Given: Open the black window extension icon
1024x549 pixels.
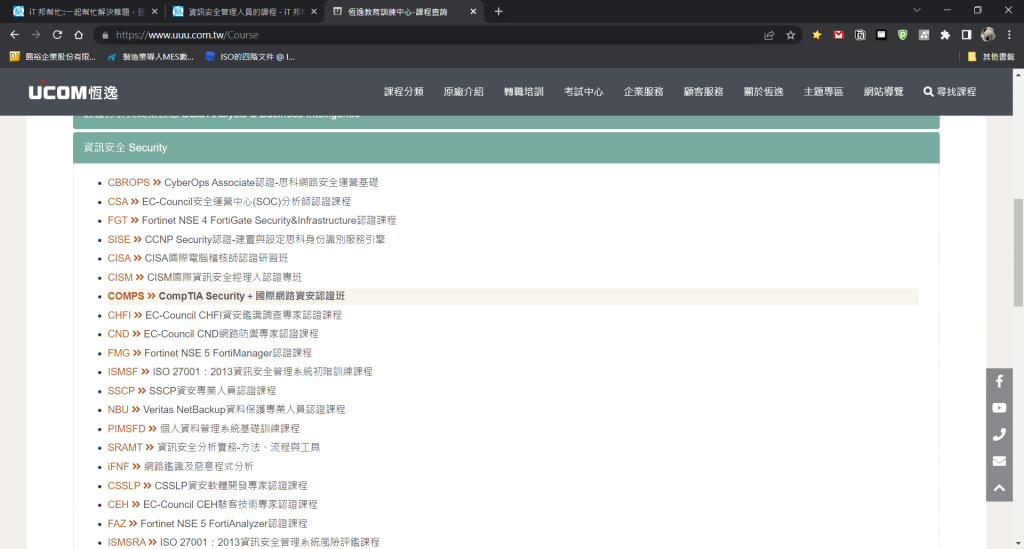Looking at the screenshot, I should (x=881, y=35).
